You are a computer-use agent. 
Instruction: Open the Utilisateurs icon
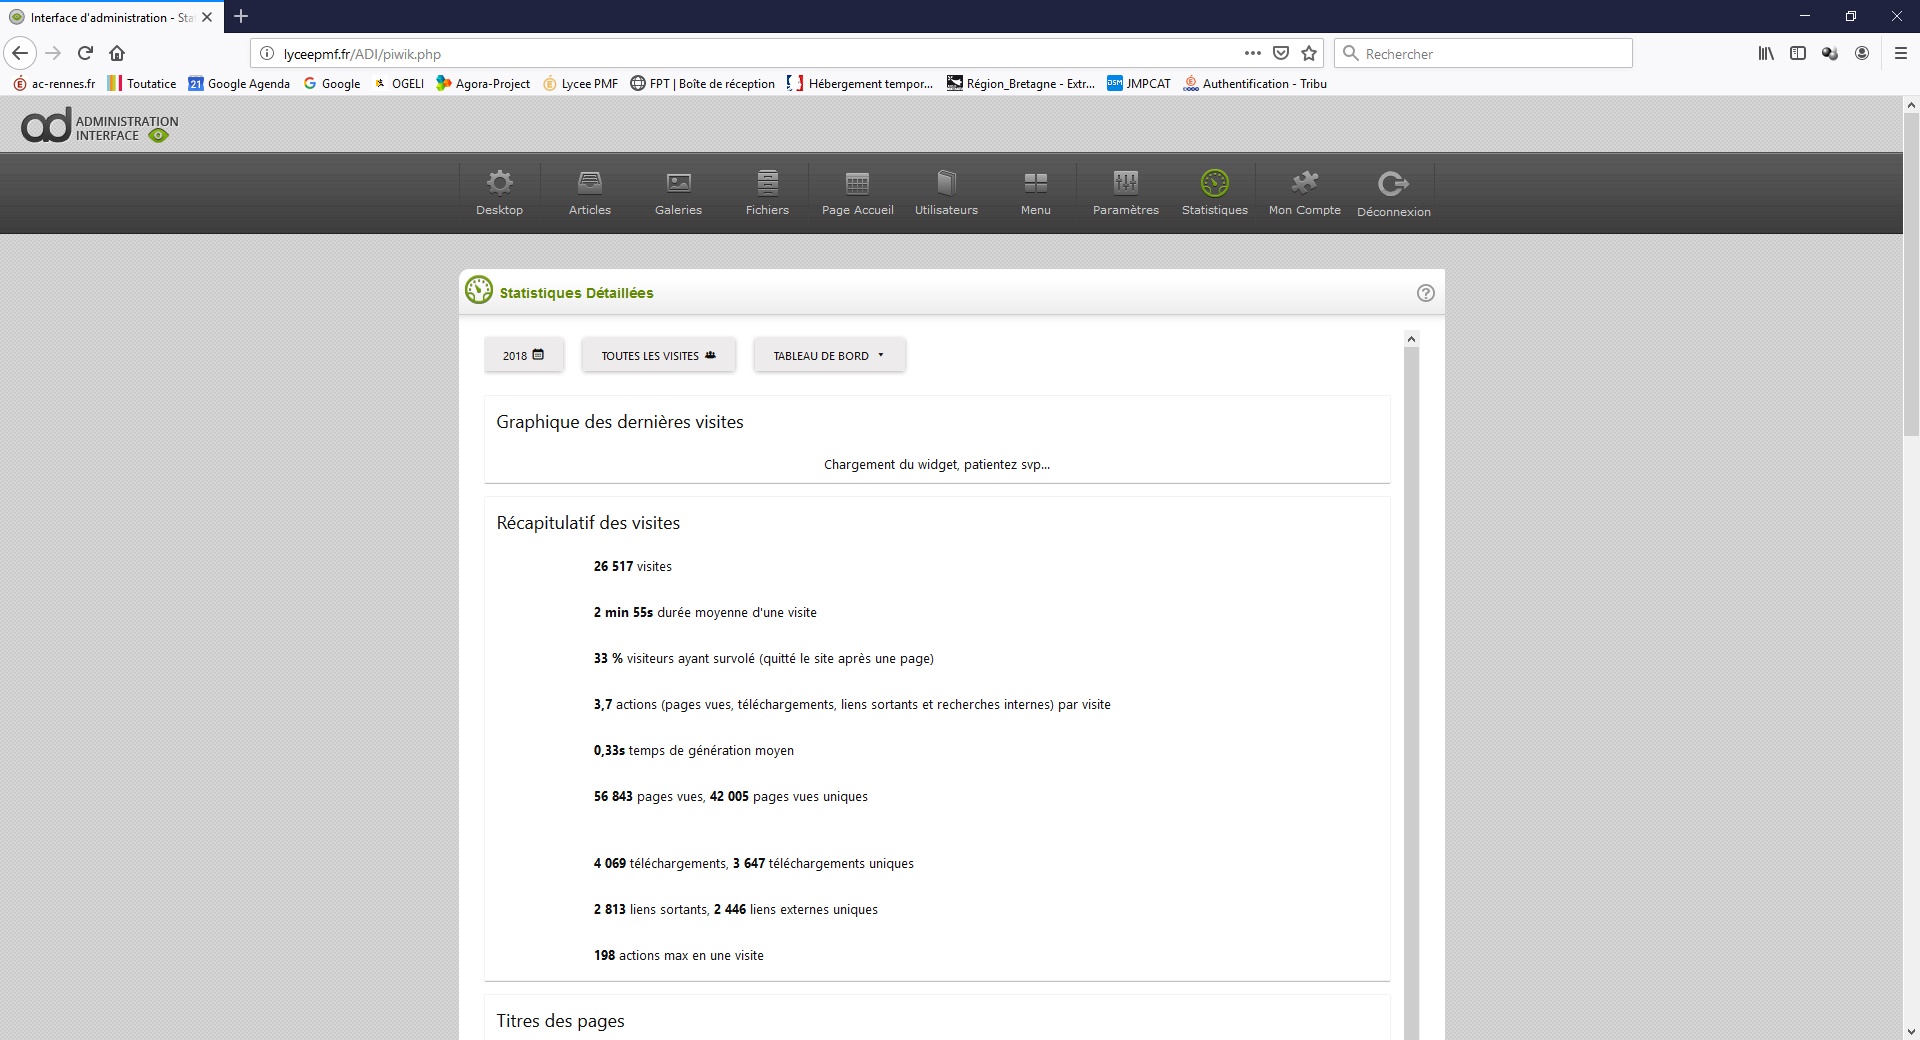click(946, 183)
